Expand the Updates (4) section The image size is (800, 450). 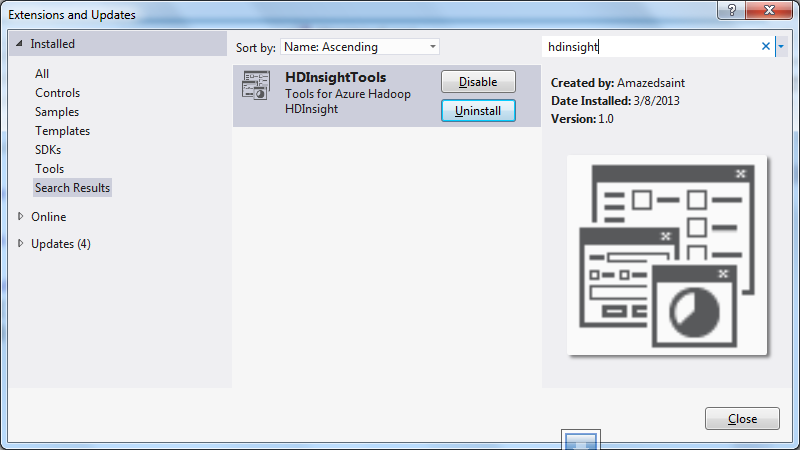point(20,243)
